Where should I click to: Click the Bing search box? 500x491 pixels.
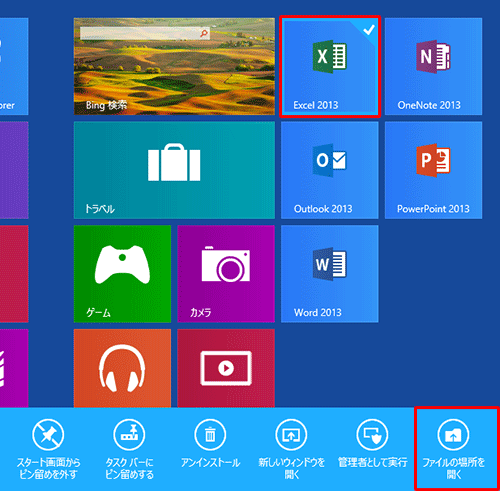click(145, 33)
